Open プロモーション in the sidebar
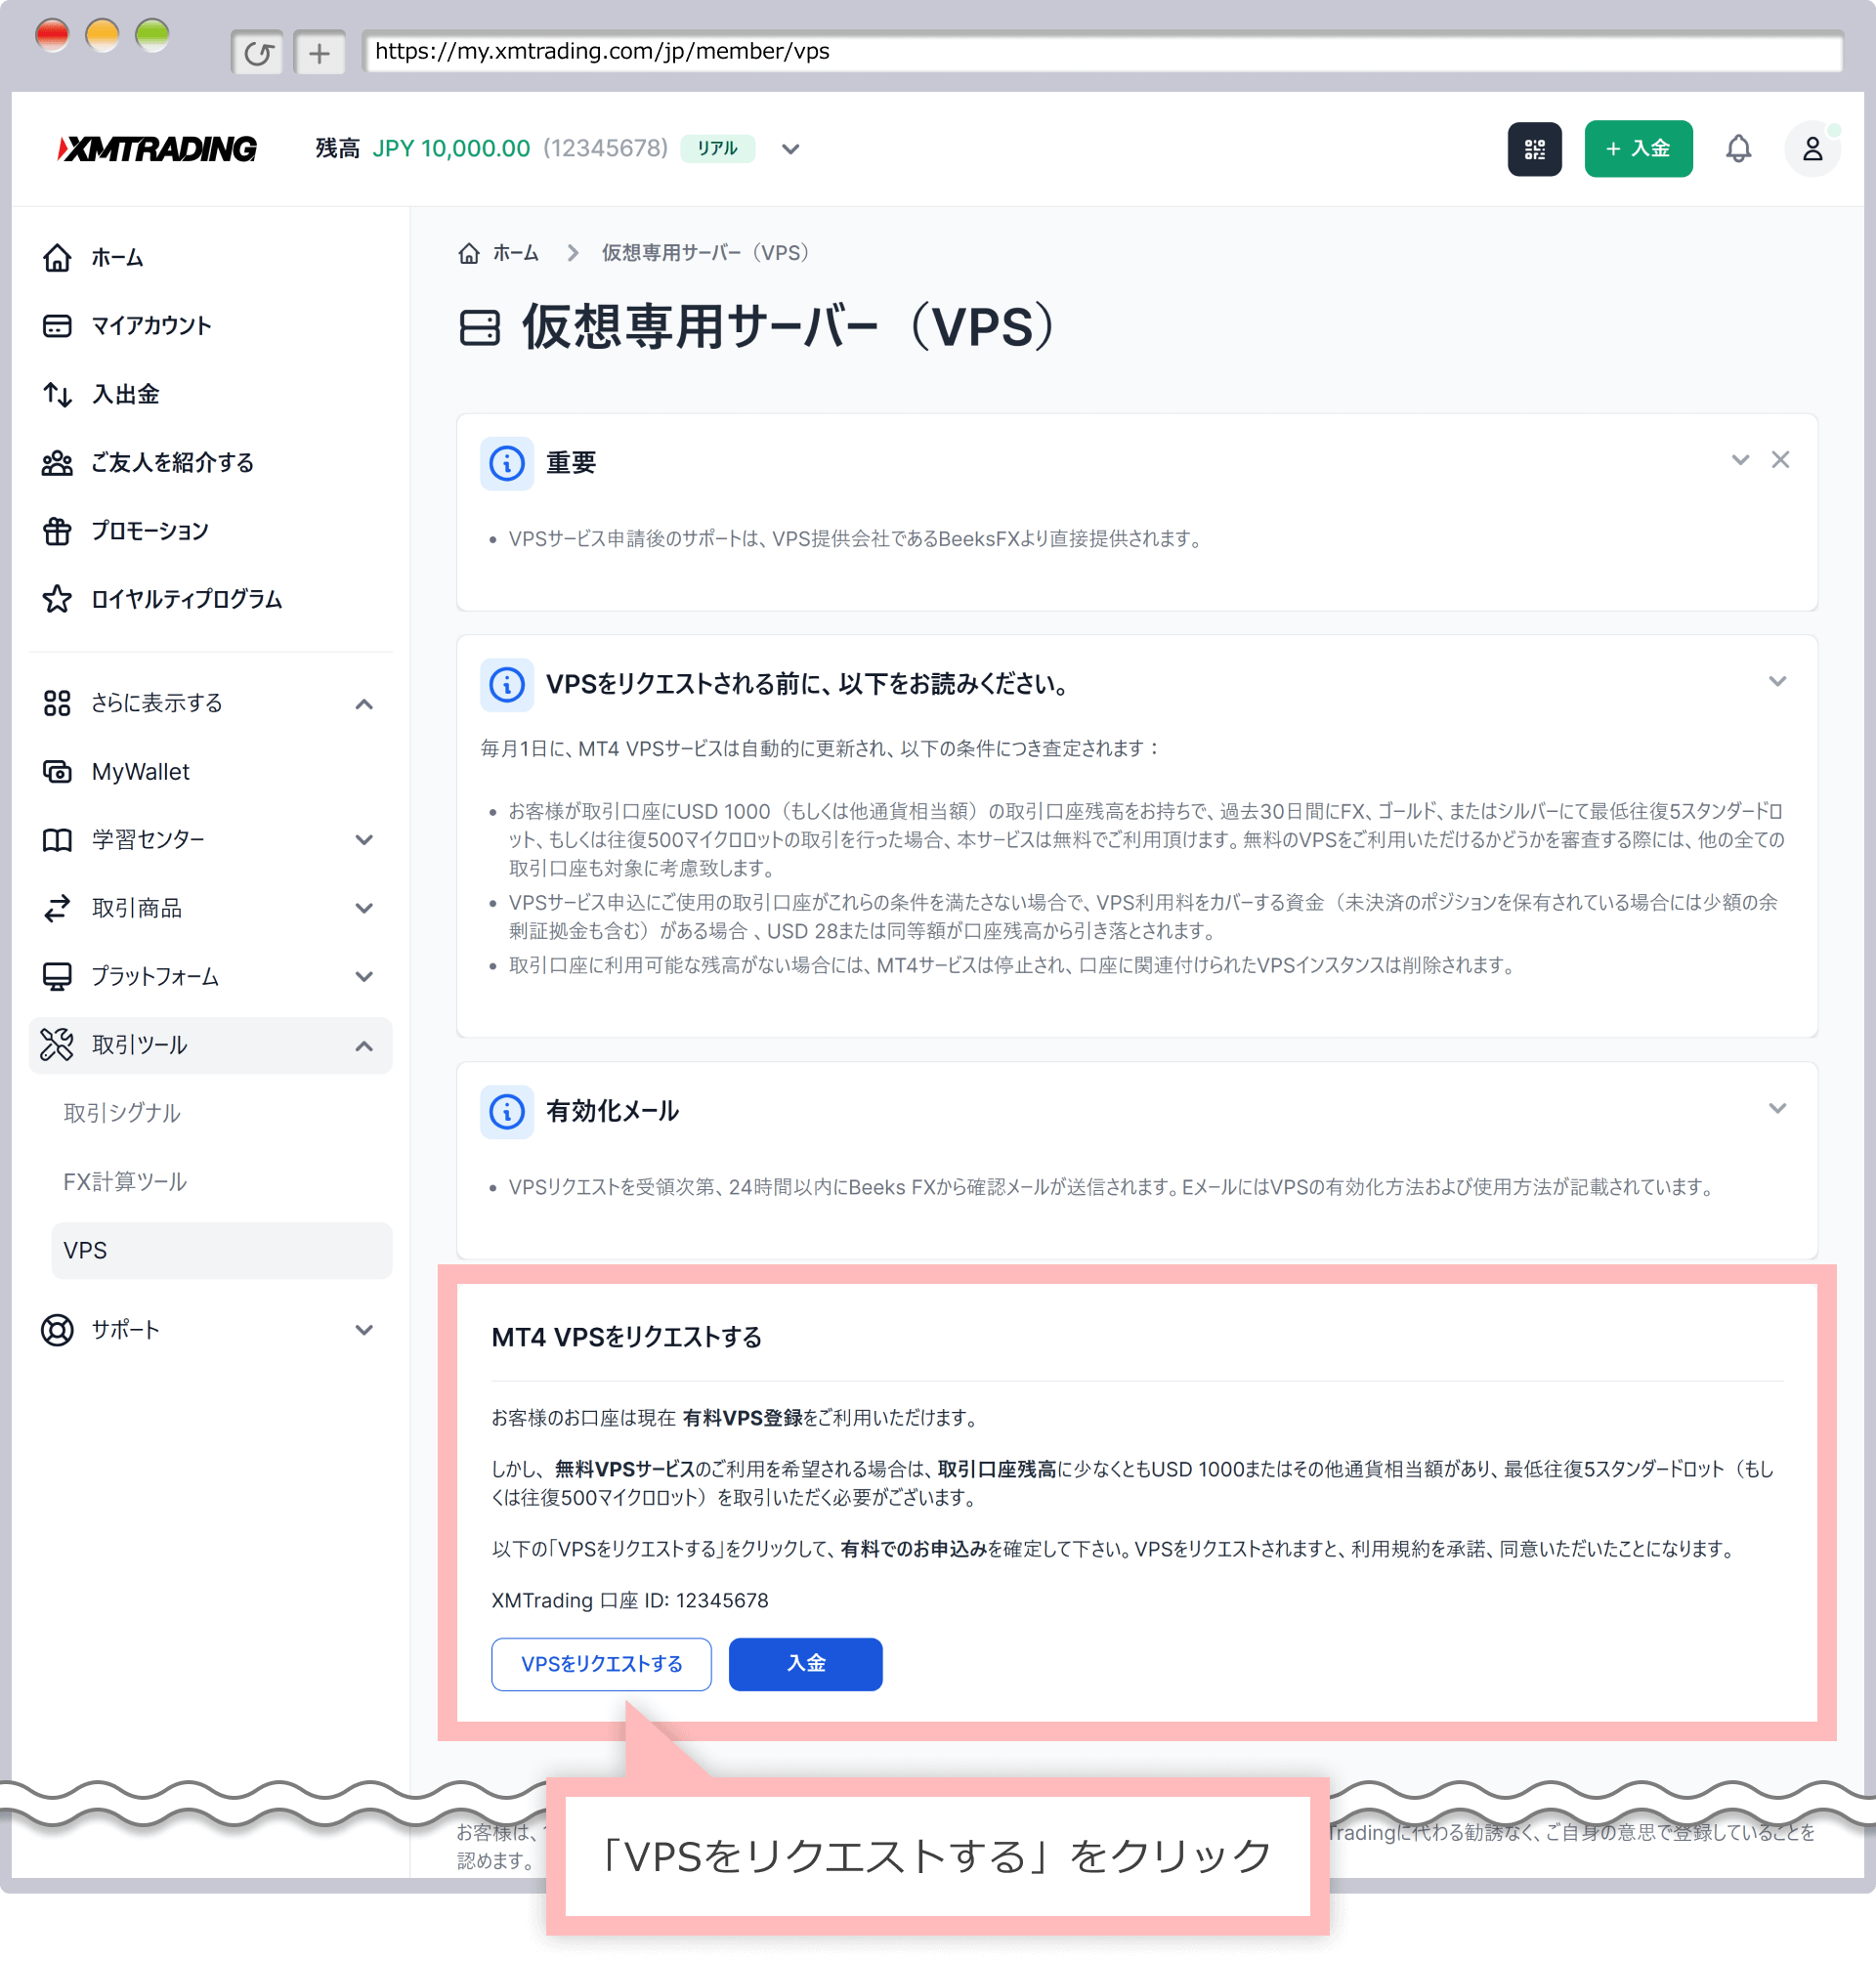The width and height of the screenshot is (1876, 1961). point(210,531)
